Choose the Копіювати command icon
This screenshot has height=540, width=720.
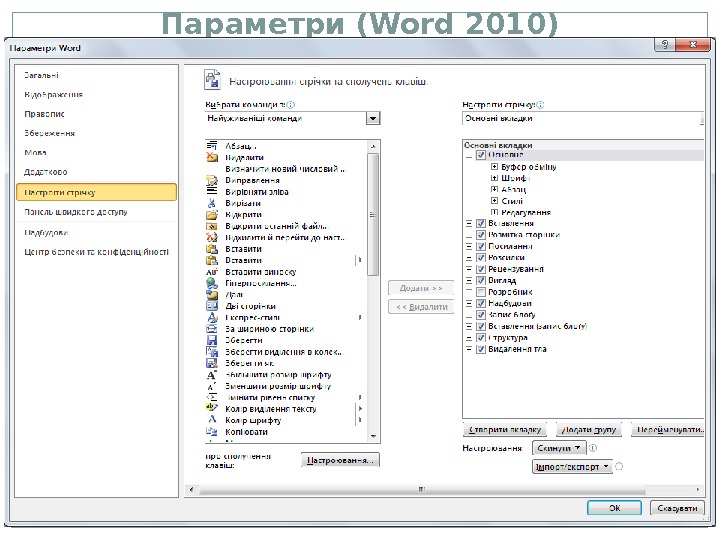pyautogui.click(x=212, y=432)
